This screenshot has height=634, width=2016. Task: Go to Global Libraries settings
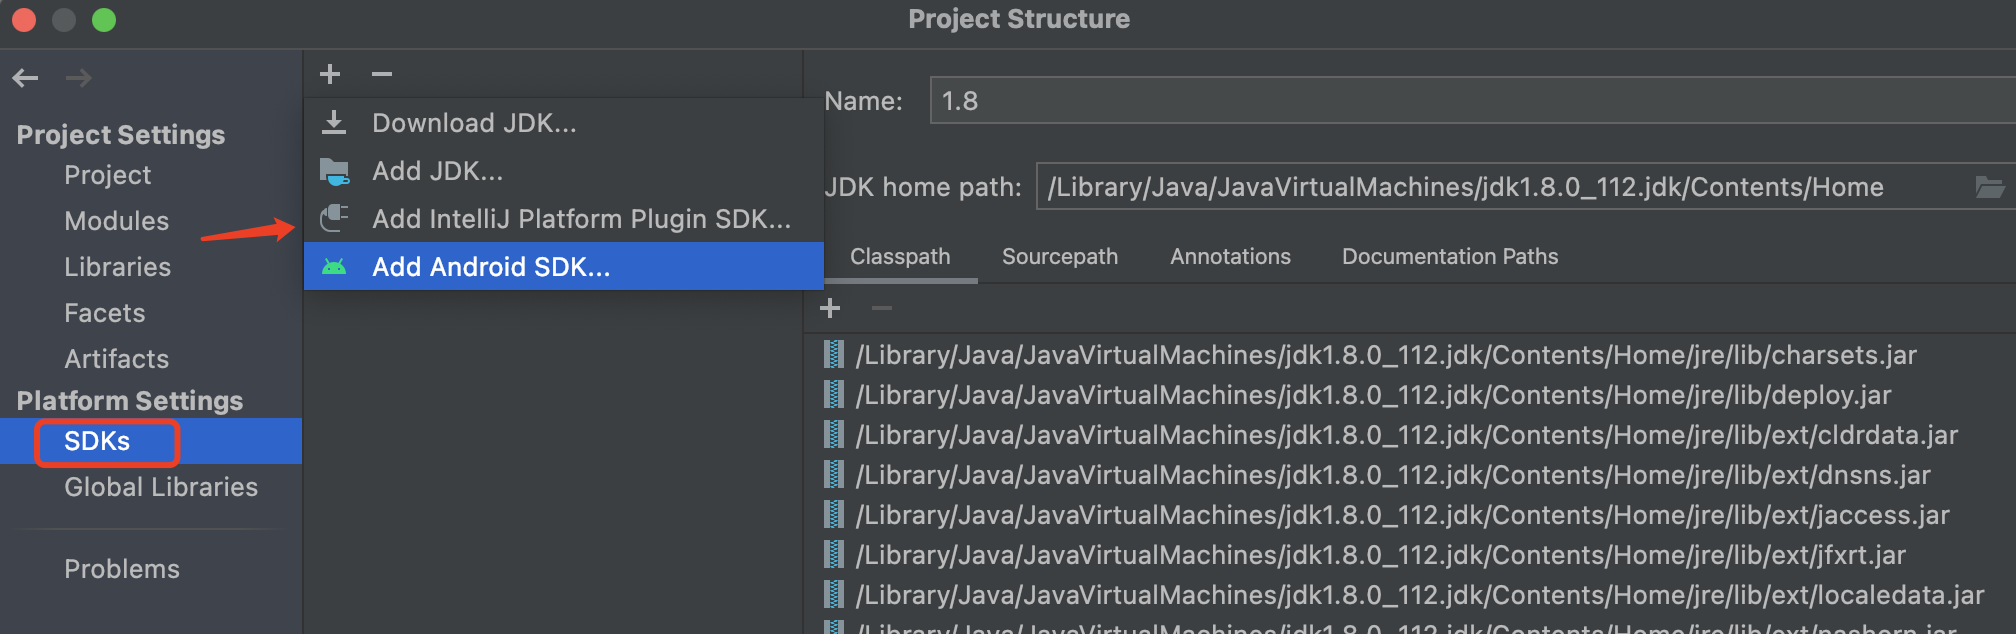(x=161, y=487)
